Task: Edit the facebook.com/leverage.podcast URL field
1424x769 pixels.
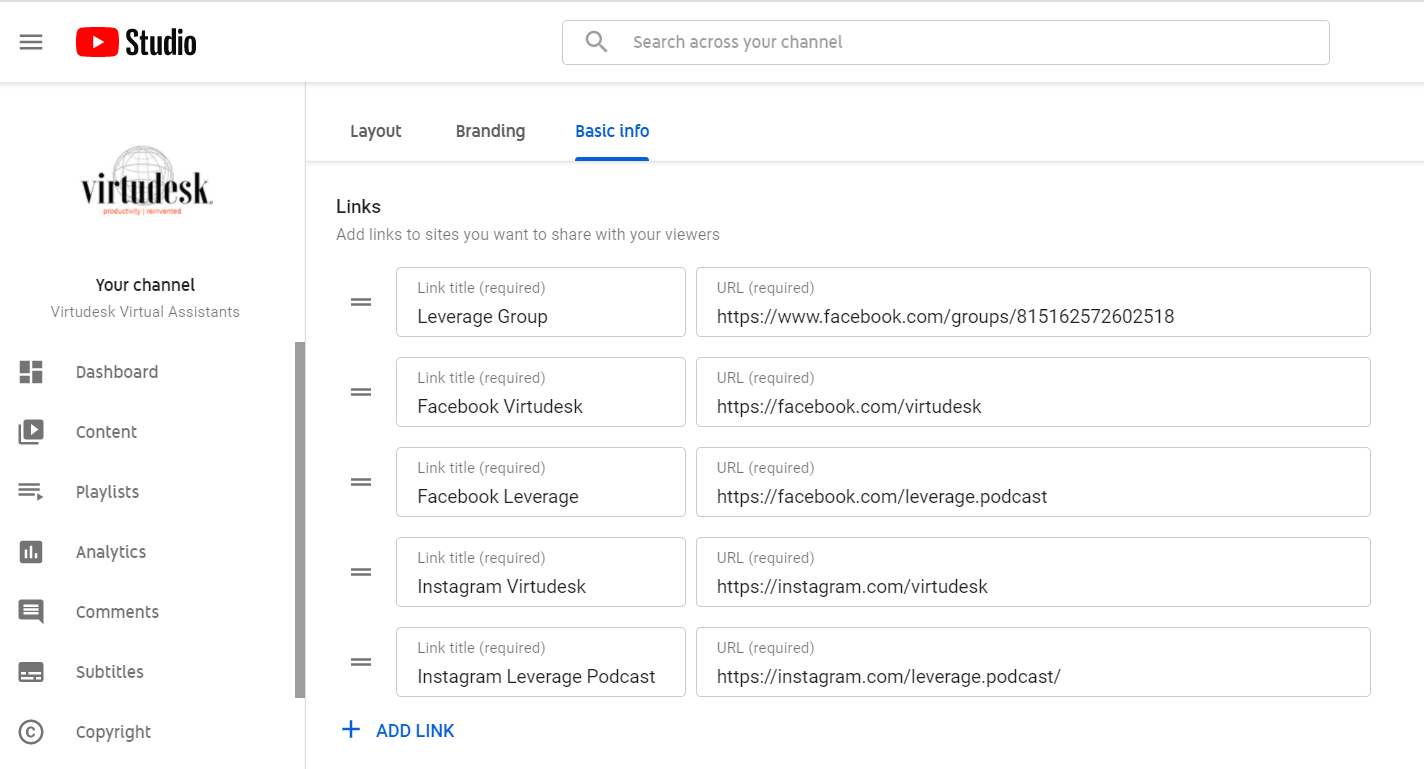Action: click(1033, 482)
